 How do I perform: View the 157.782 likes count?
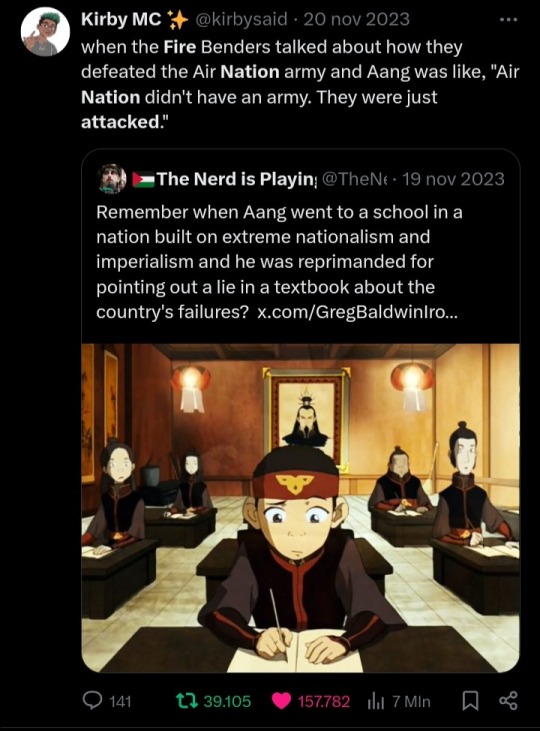324,701
